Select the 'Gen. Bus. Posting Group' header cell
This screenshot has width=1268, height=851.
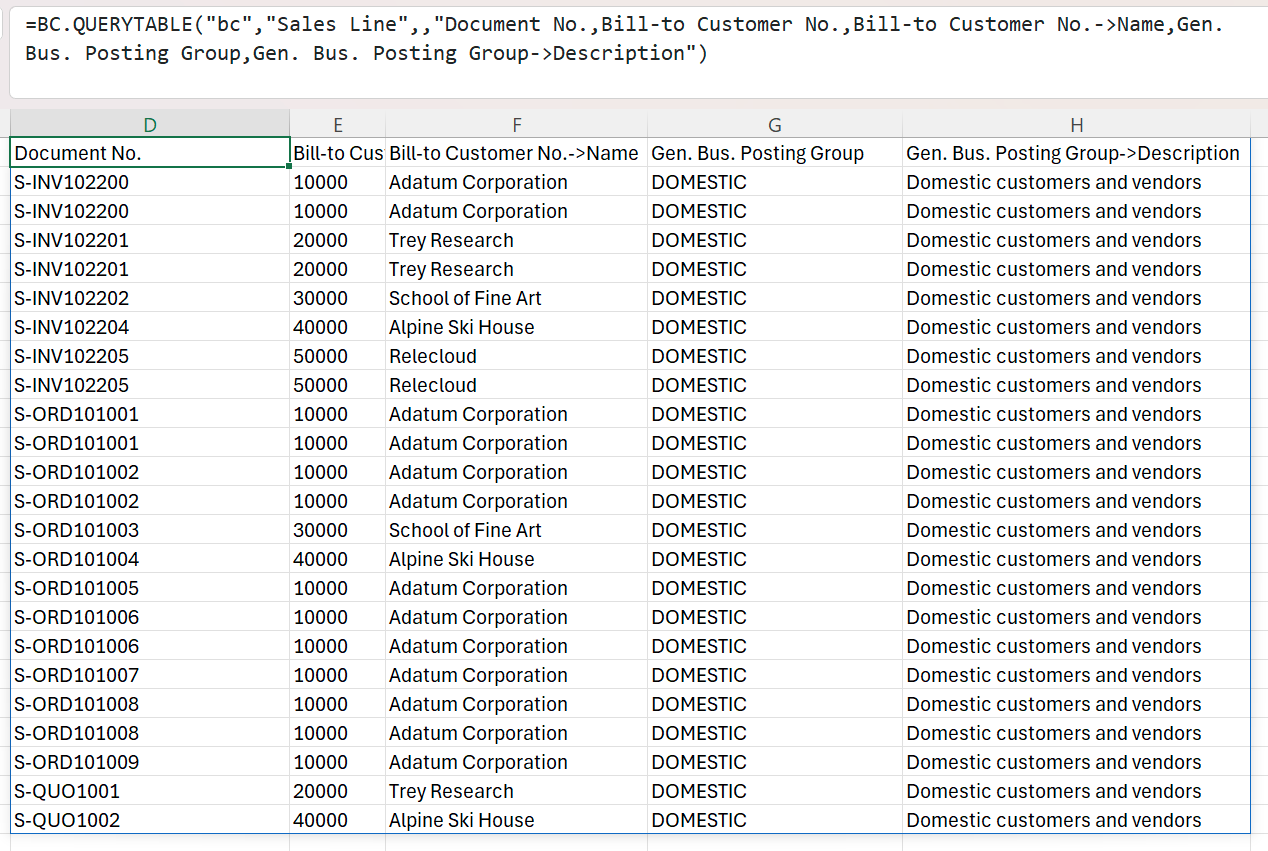click(775, 153)
